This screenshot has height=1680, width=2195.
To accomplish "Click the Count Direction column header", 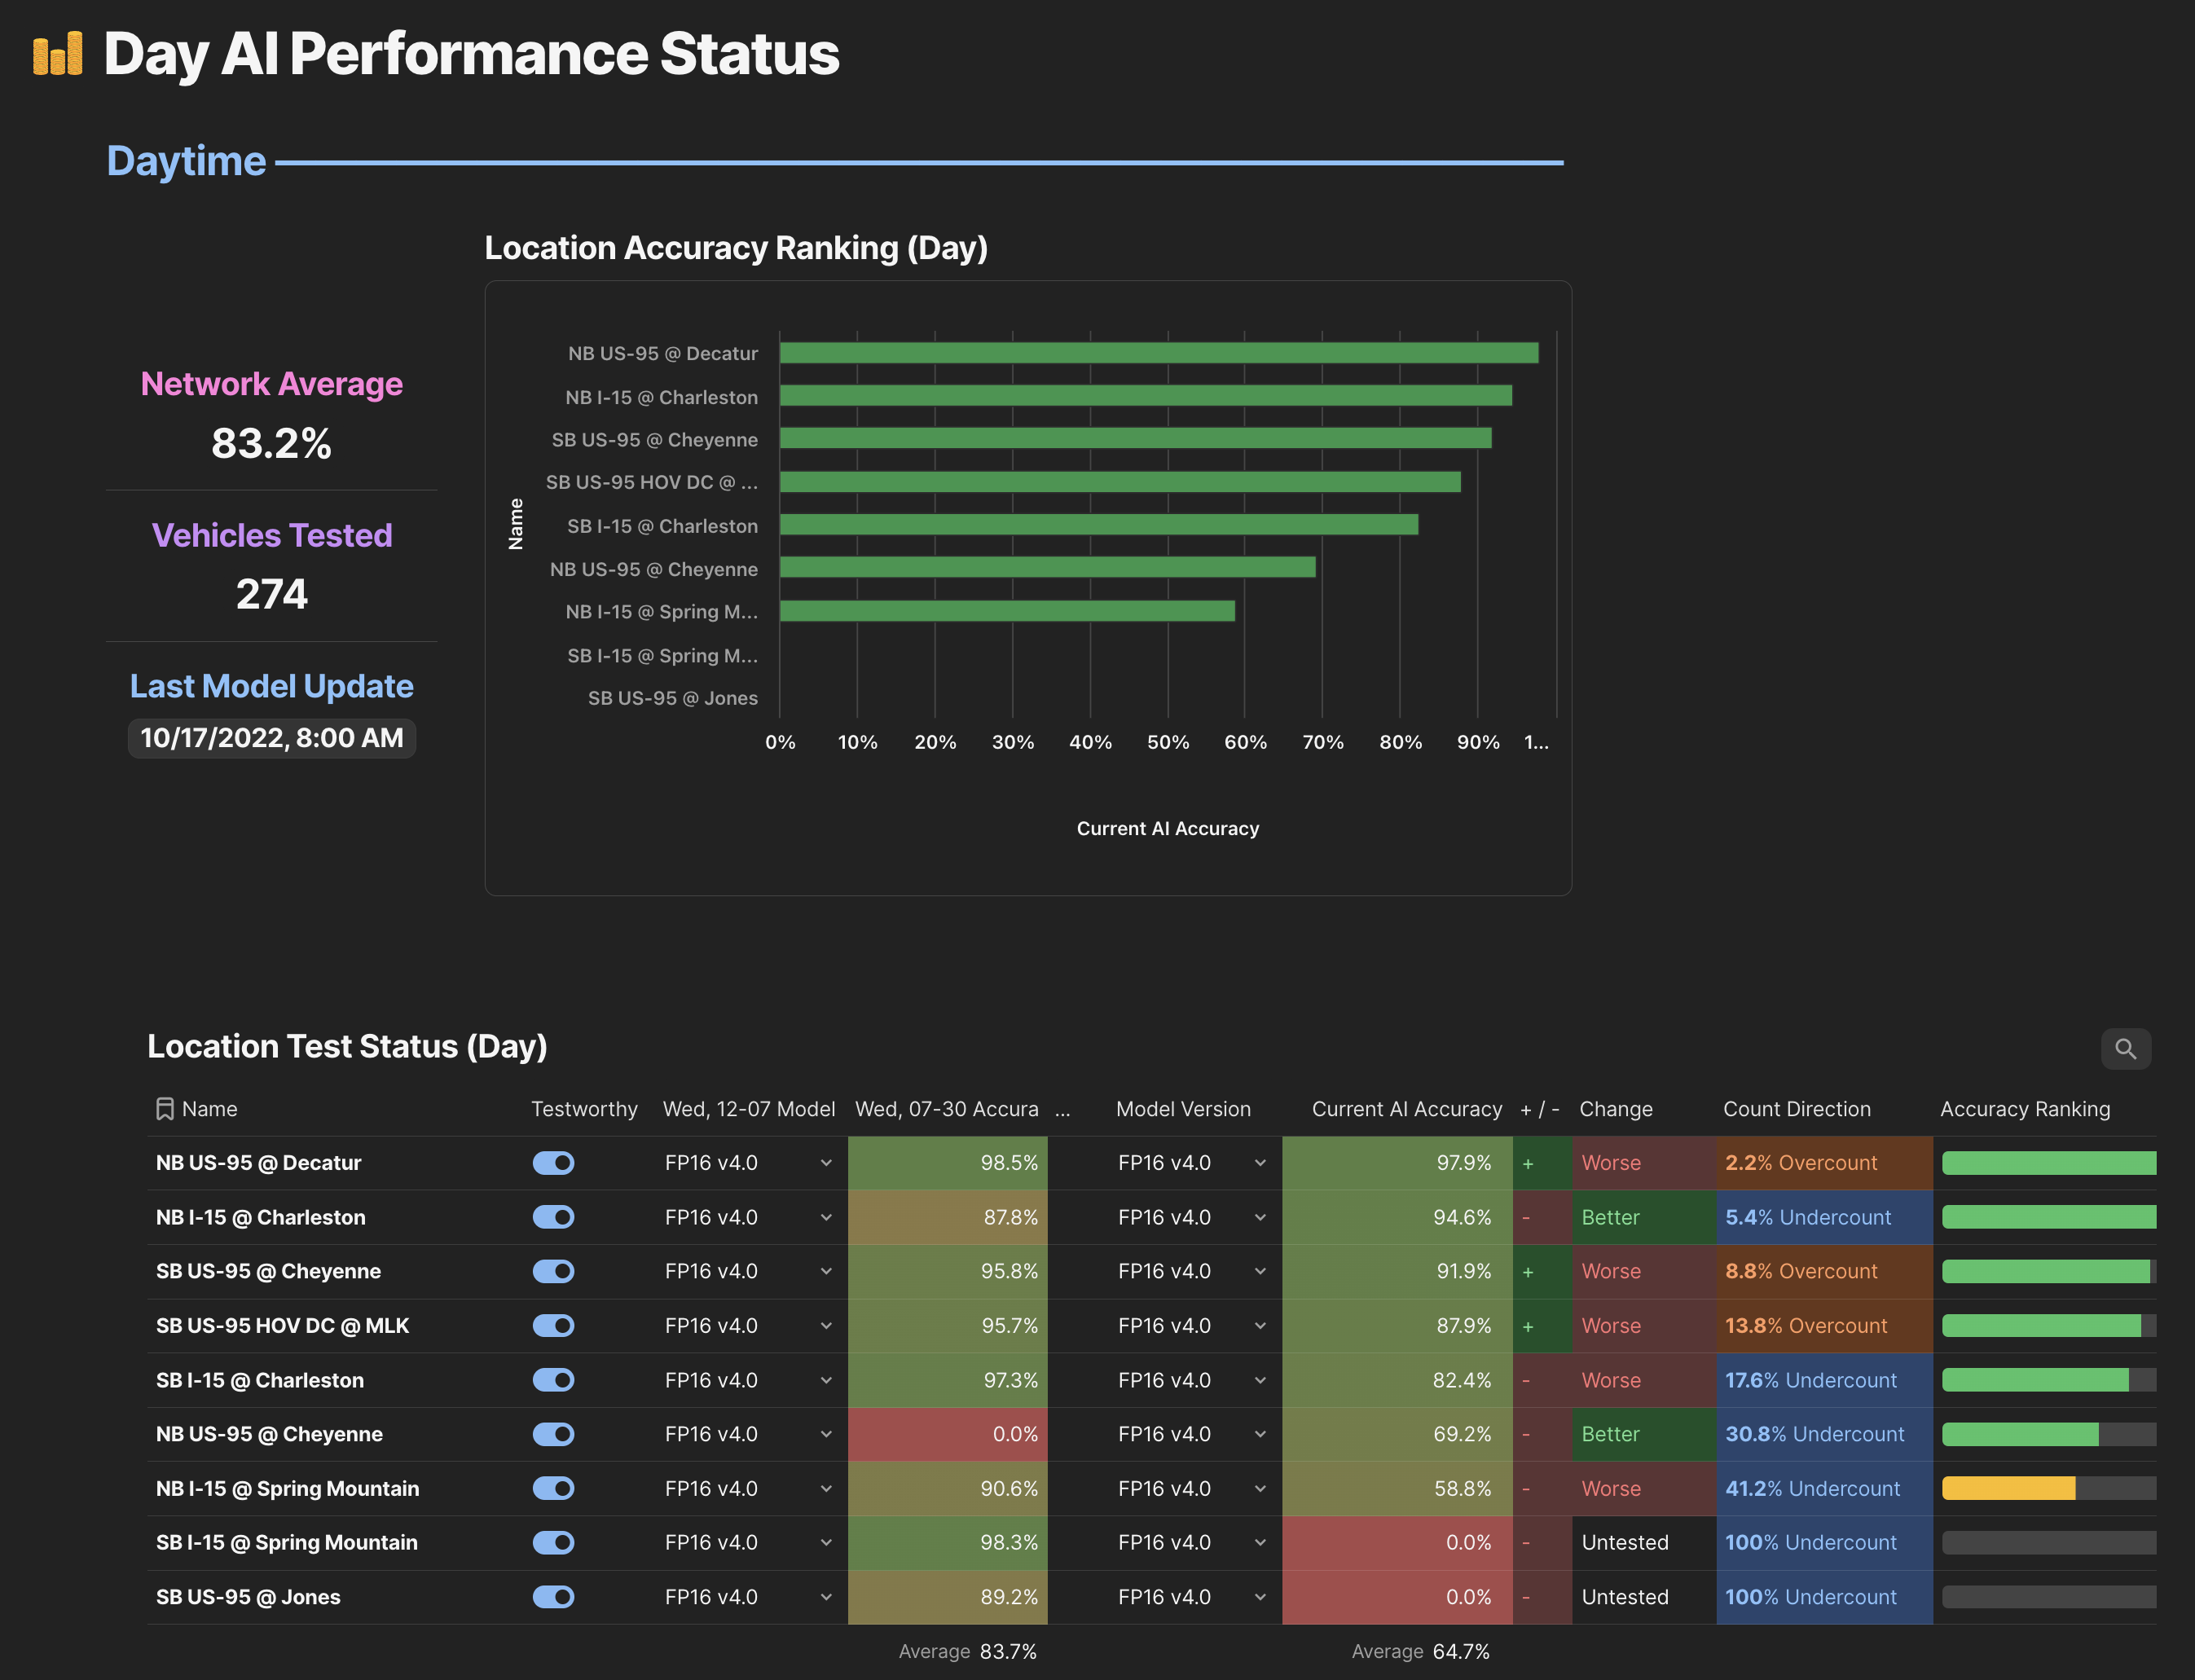I will point(1796,1109).
